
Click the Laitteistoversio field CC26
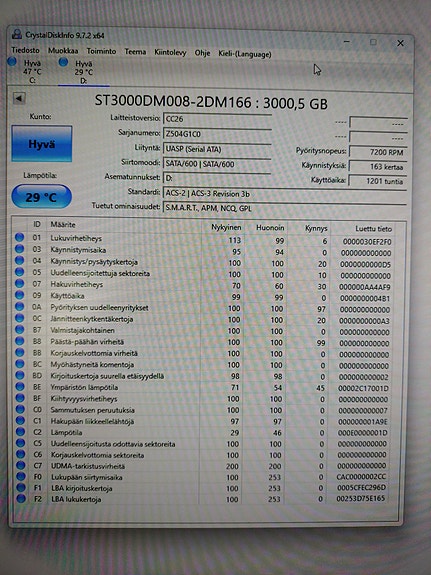tap(217, 119)
